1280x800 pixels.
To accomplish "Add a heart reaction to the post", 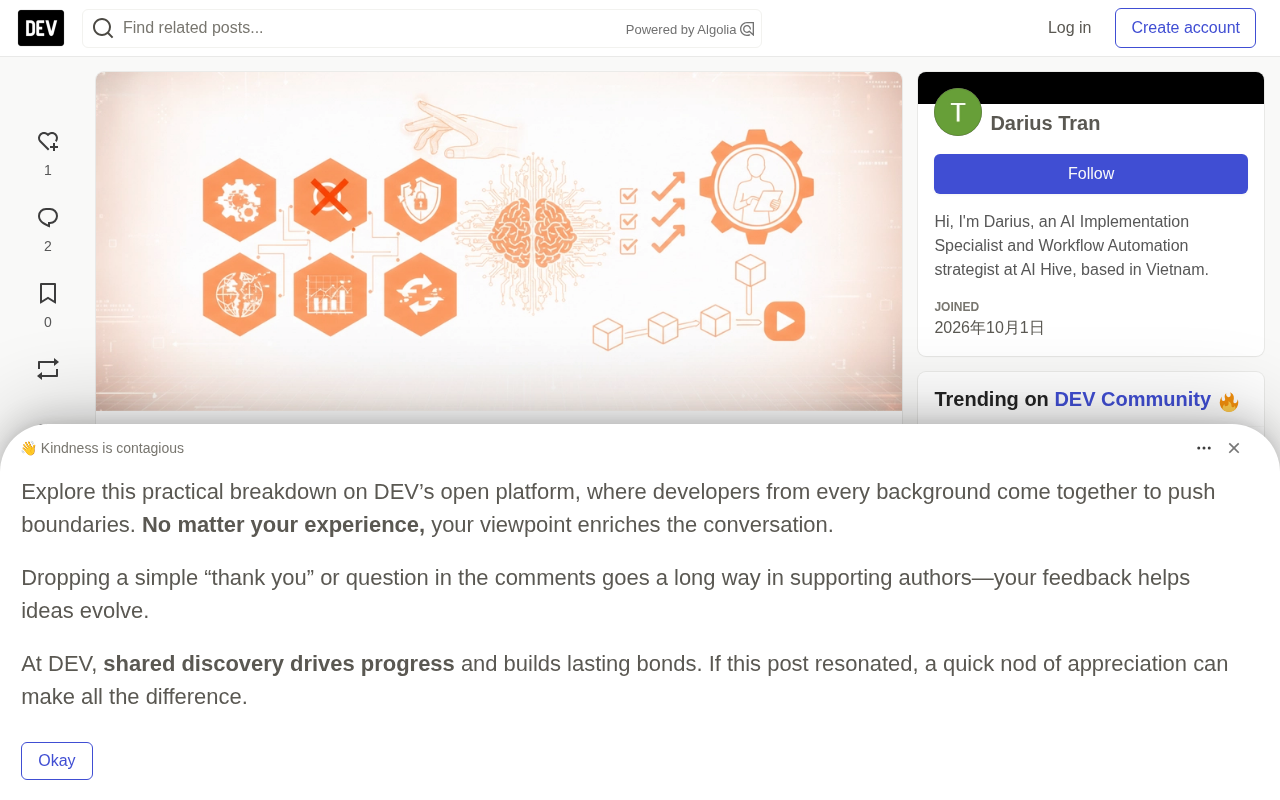I will [48, 142].
